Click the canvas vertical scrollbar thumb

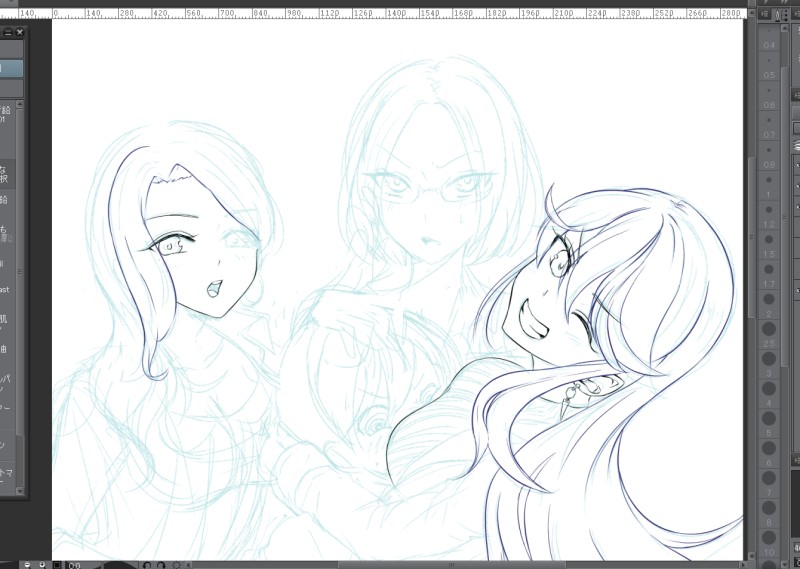[751, 237]
